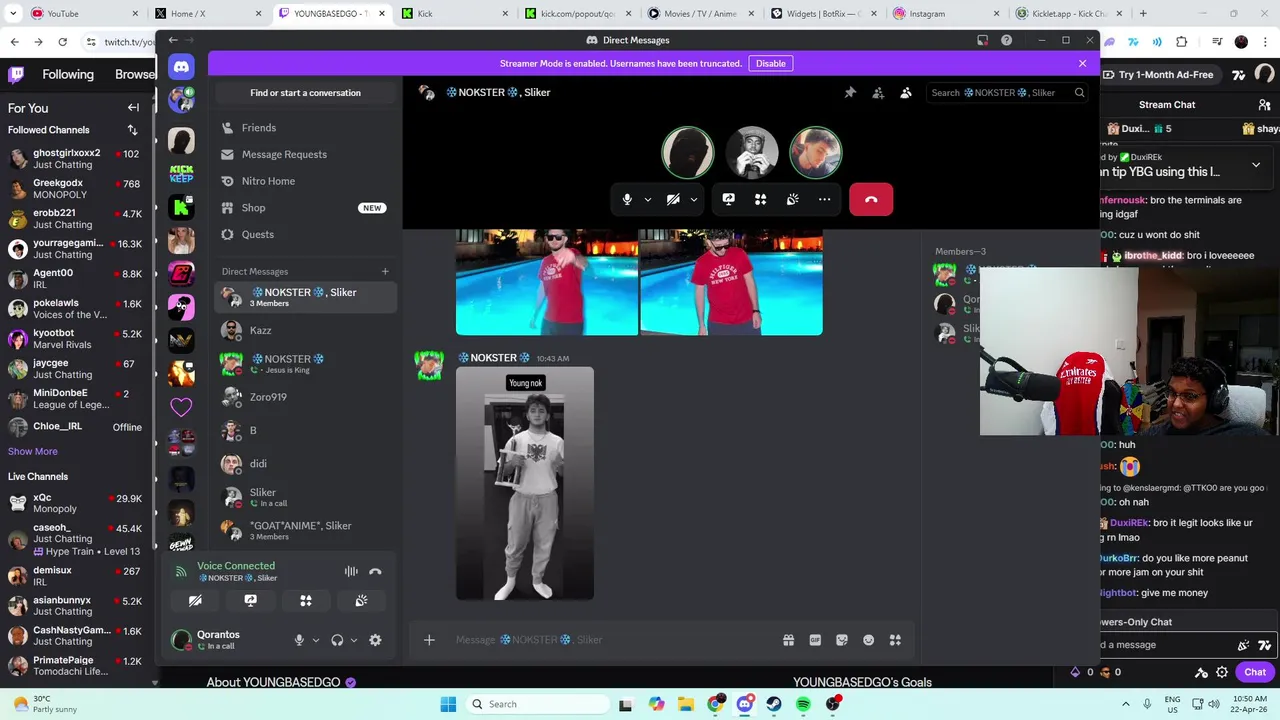Open camera options arrow in call
Image resolution: width=1280 pixels, height=720 pixels.
pyautogui.click(x=694, y=199)
